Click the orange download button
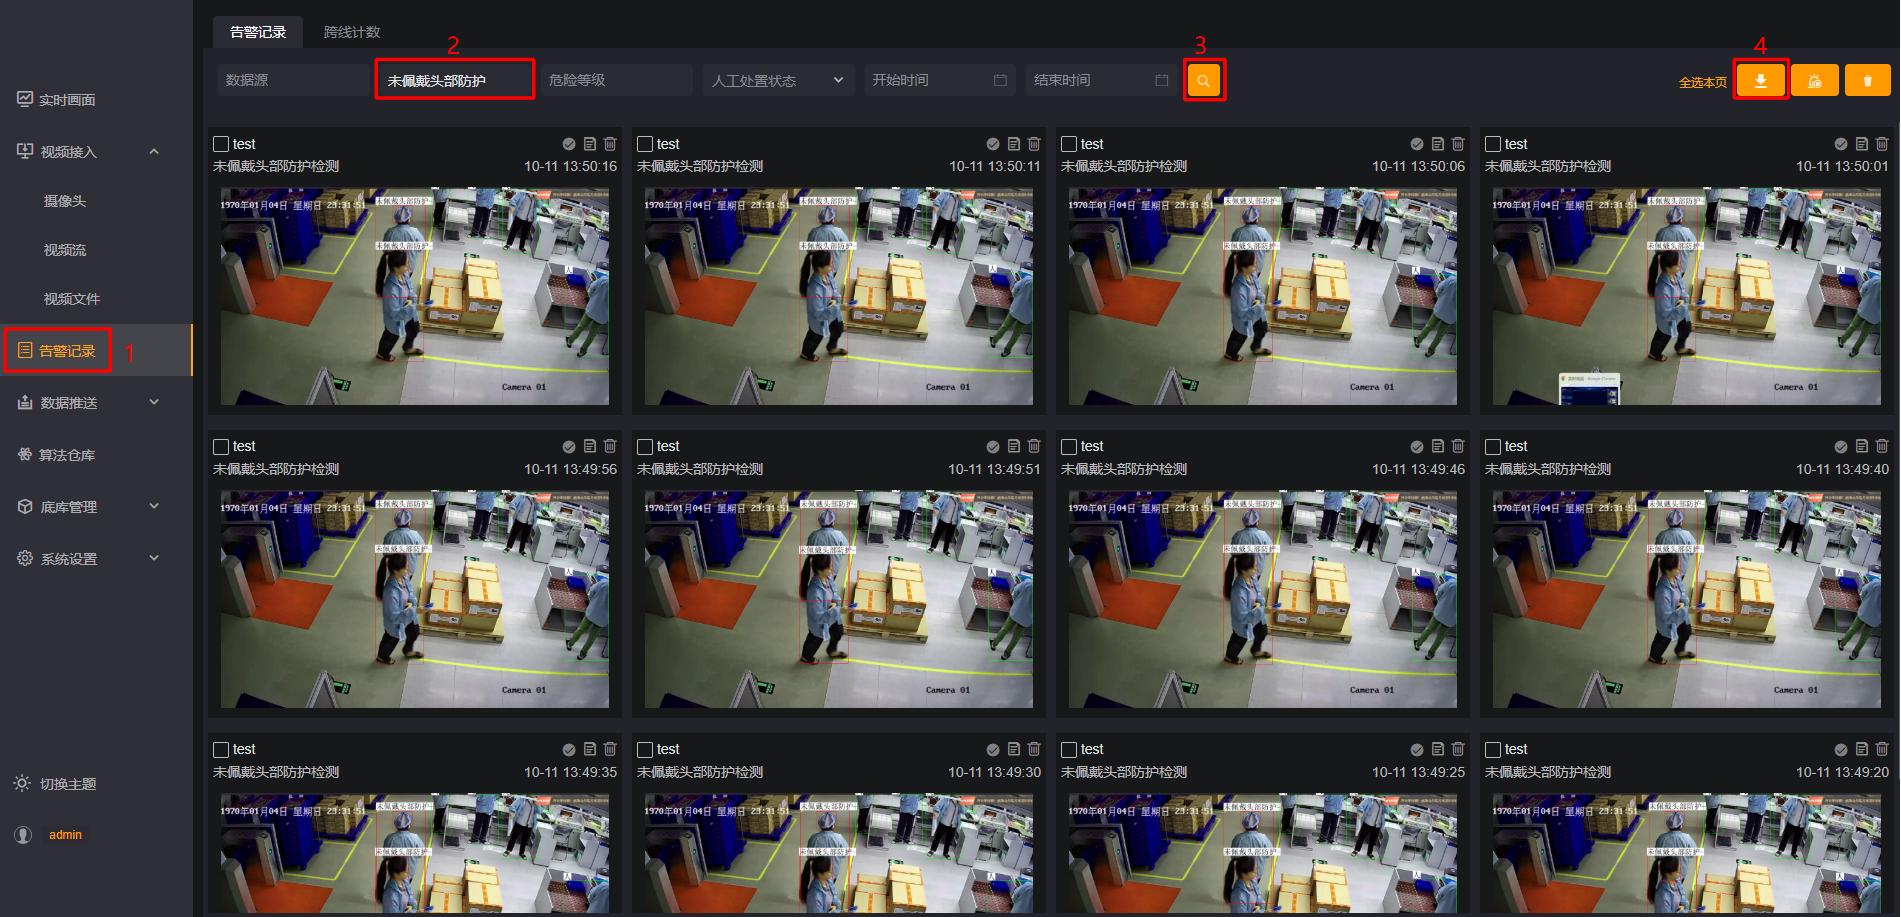1901x917 pixels. [x=1761, y=81]
